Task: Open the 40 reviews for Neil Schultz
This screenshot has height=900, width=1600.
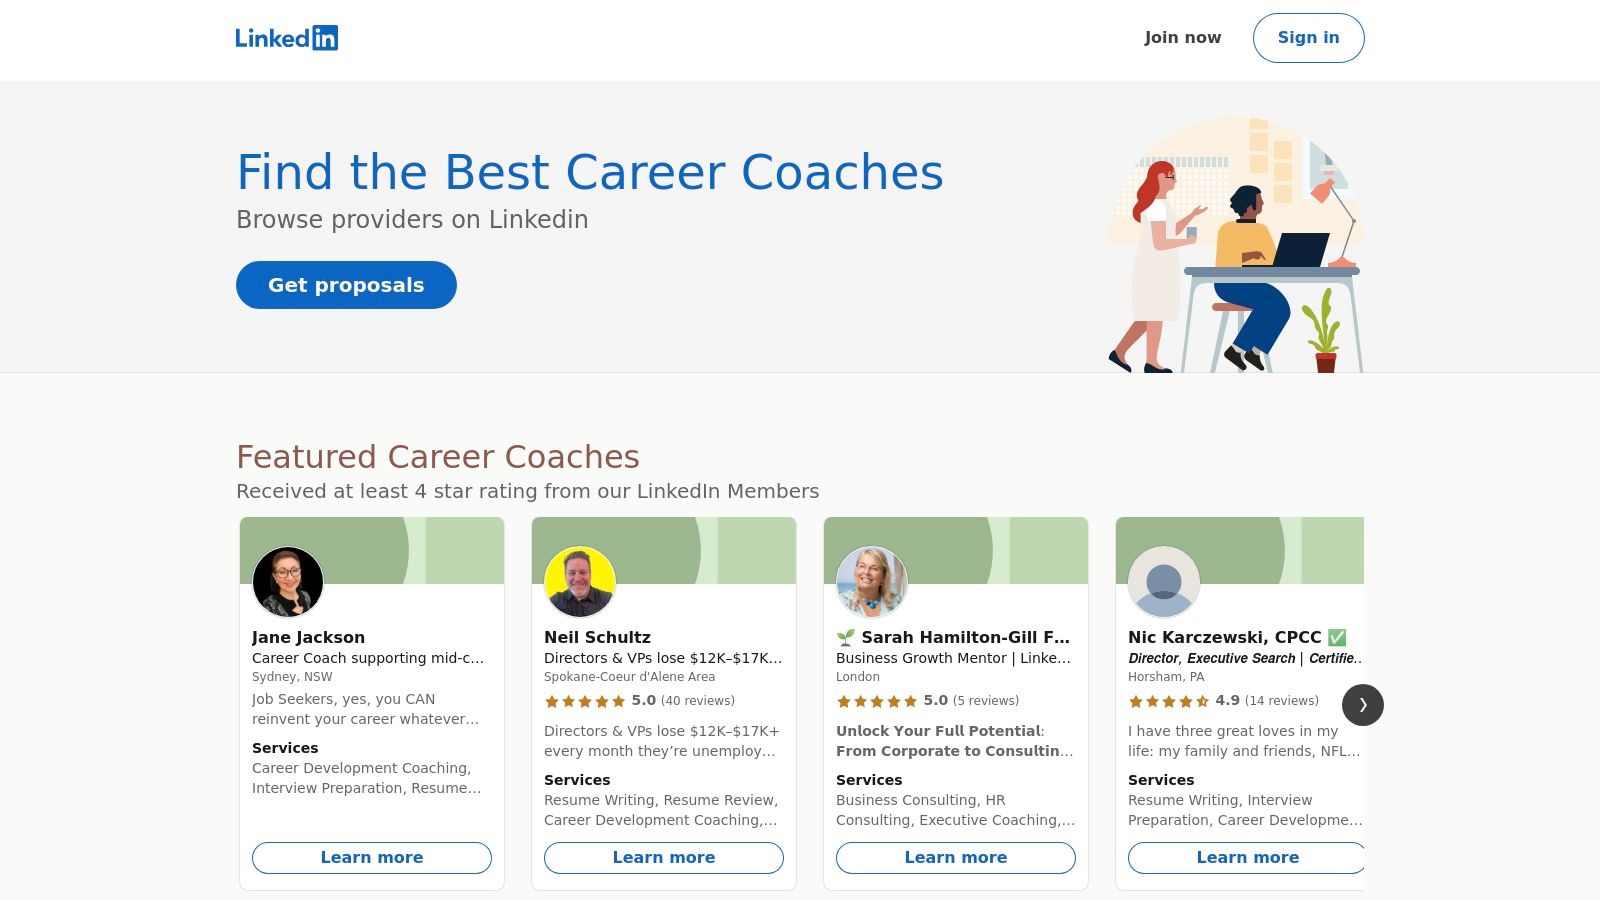Action: click(698, 701)
